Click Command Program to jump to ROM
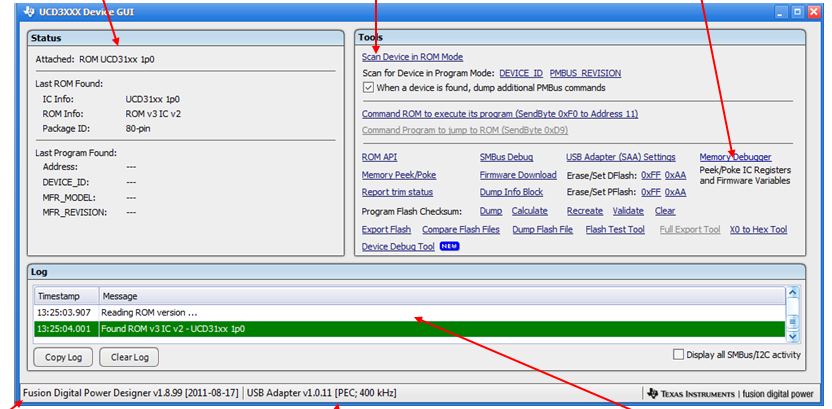Viewport: 832px width, 409px height. click(465, 130)
